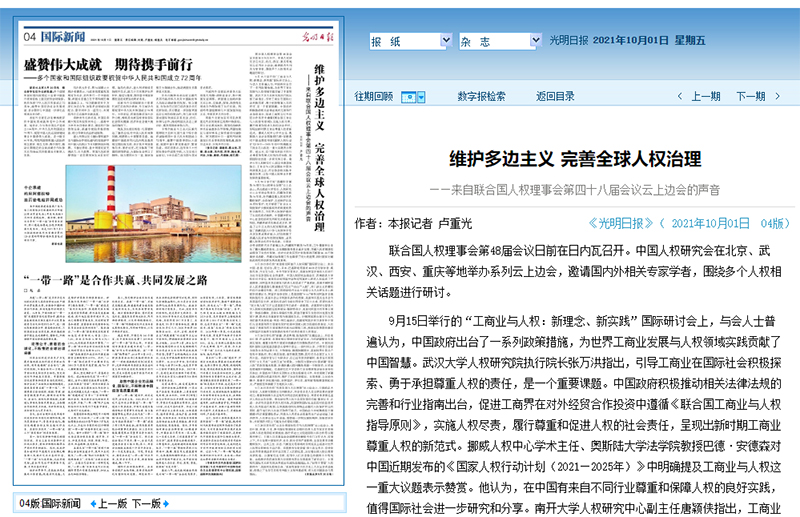Click the left arrow before 上一期
Screen dimensions: 800x517
point(681,97)
